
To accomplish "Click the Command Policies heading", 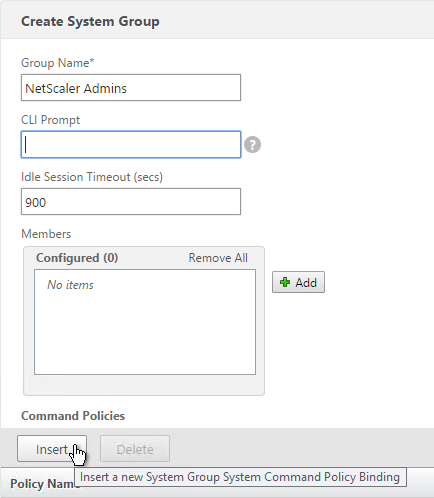I will [x=73, y=416].
